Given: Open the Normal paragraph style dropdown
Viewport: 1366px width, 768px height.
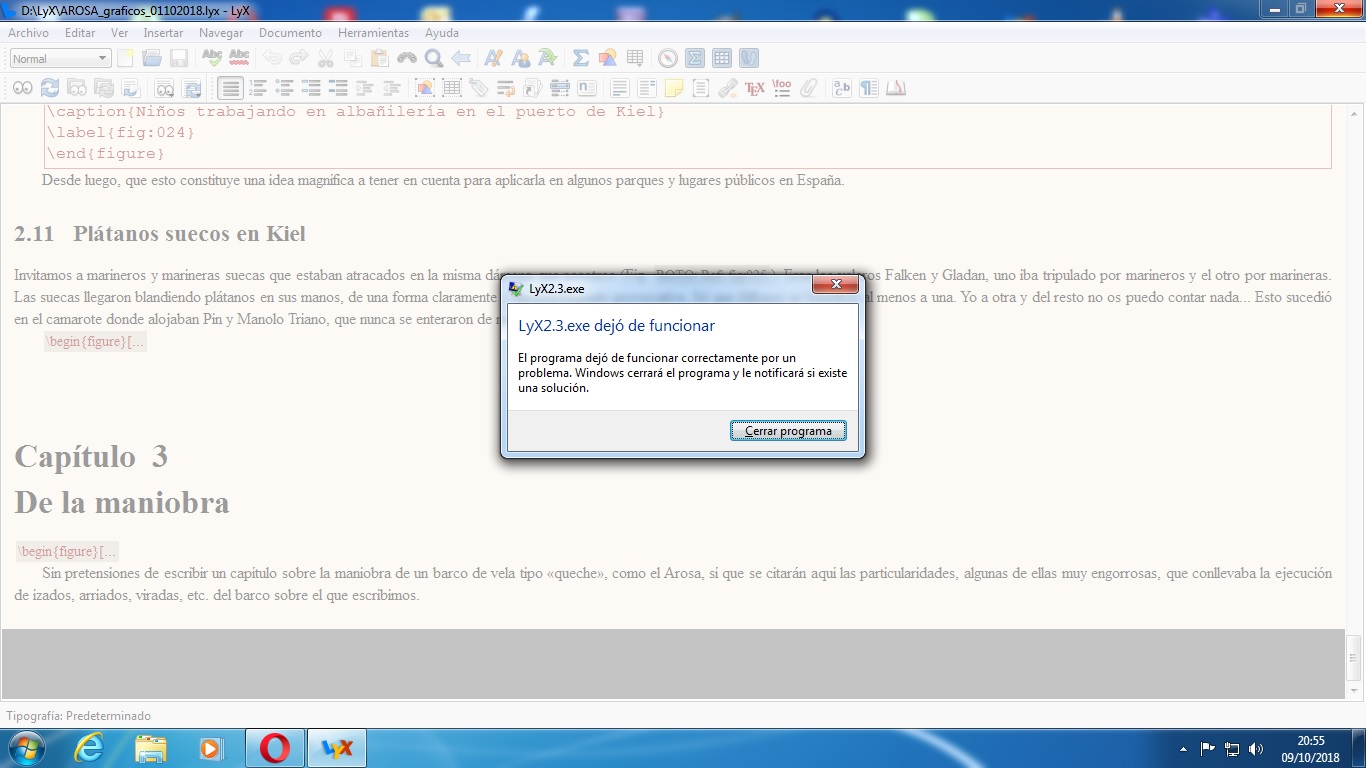Looking at the screenshot, I should 60,58.
